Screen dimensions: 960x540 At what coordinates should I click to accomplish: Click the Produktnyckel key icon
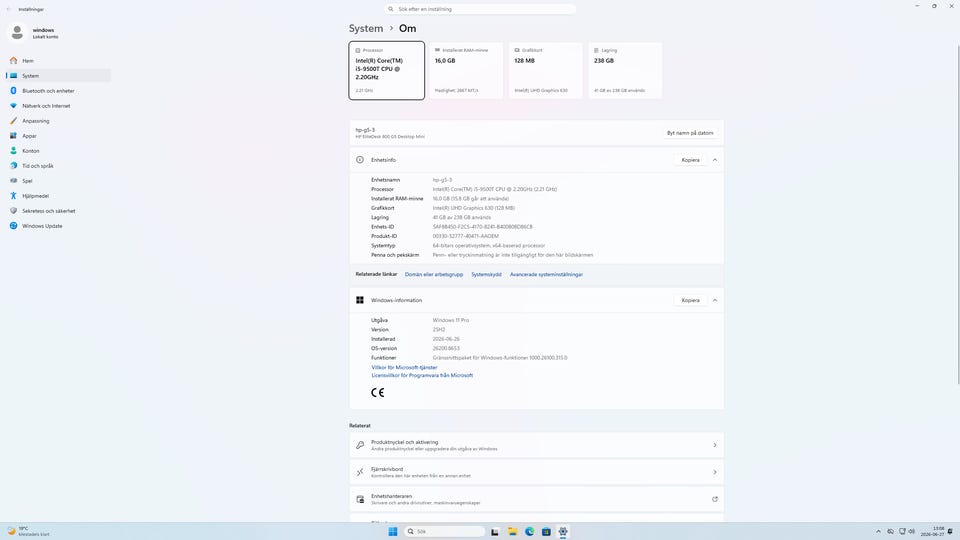(360, 445)
